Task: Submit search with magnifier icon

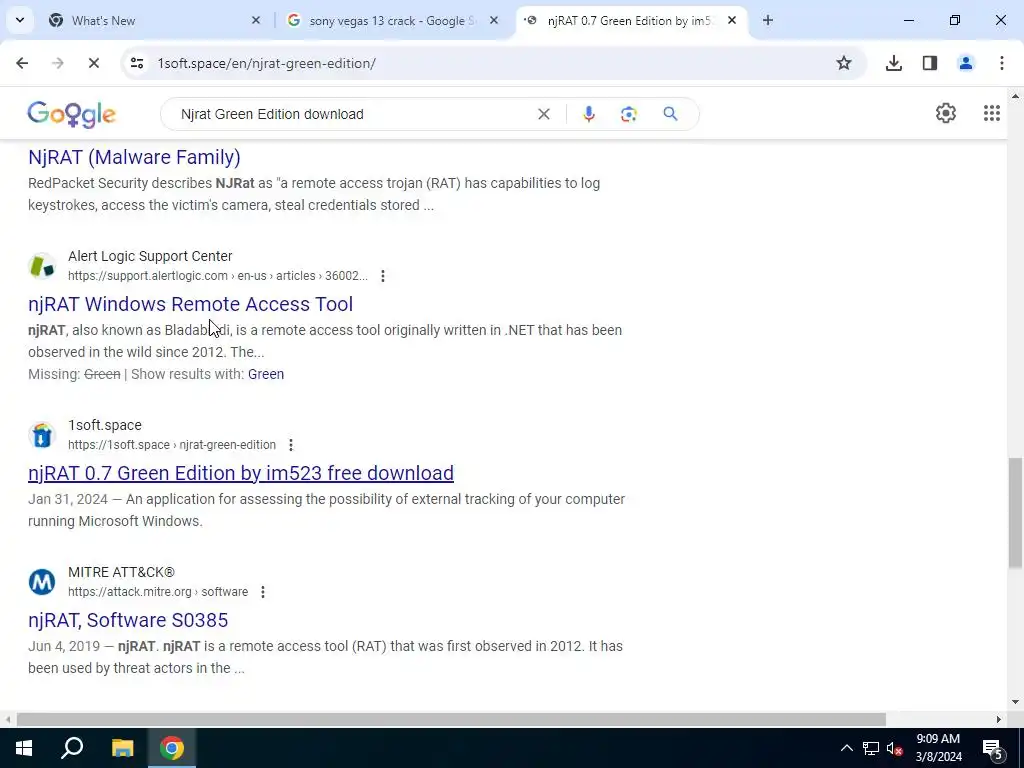Action: pos(670,114)
